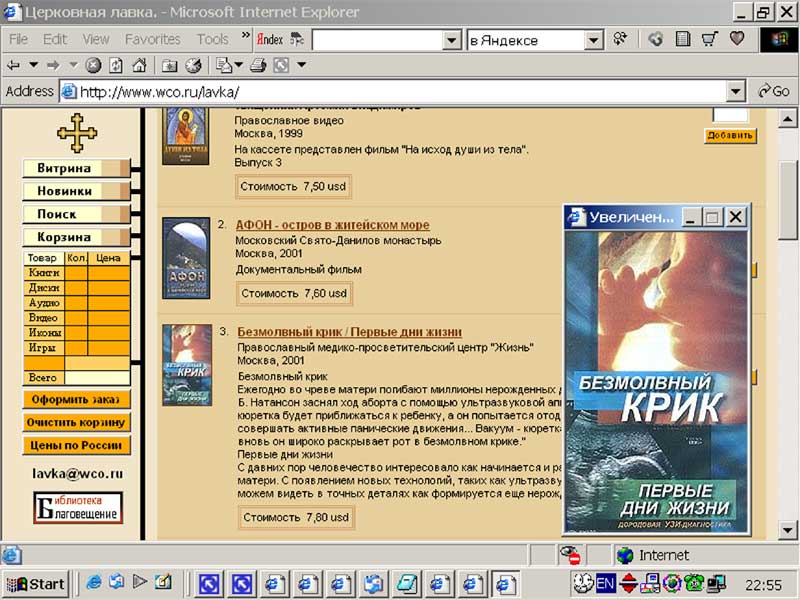Click the cross logo on the sidebar

click(x=77, y=133)
